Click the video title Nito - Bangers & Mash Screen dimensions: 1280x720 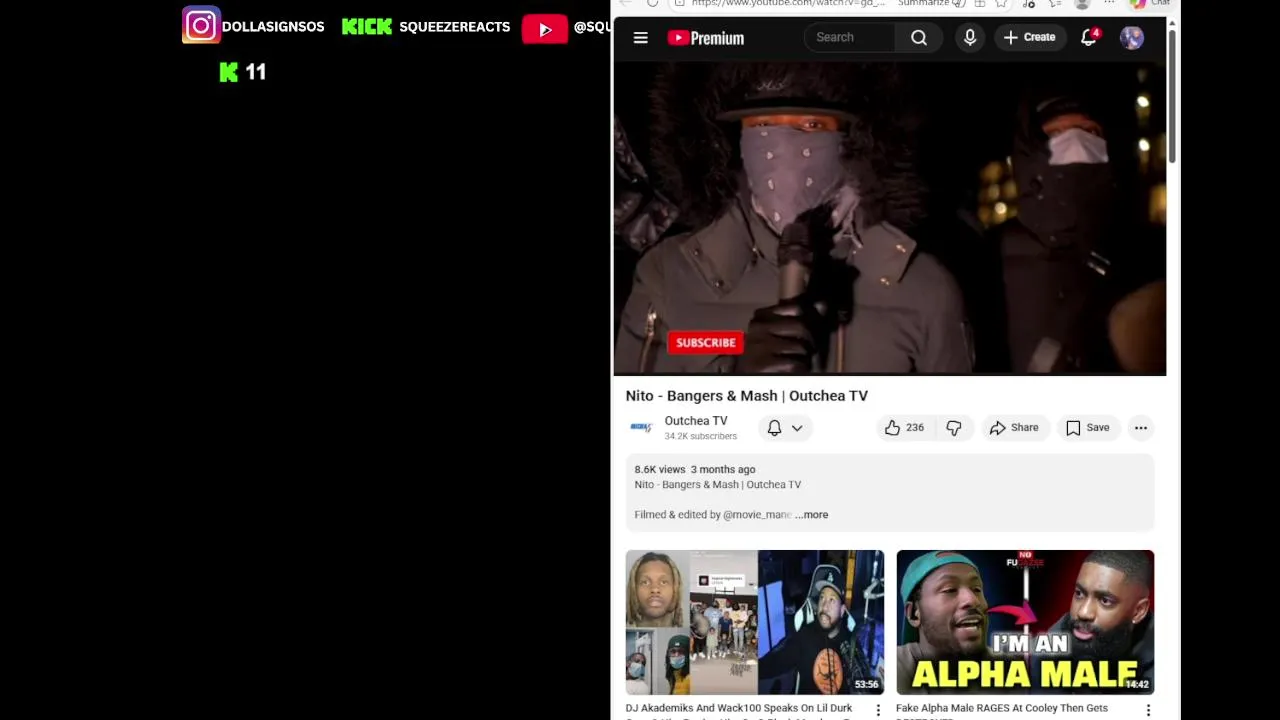coord(747,396)
